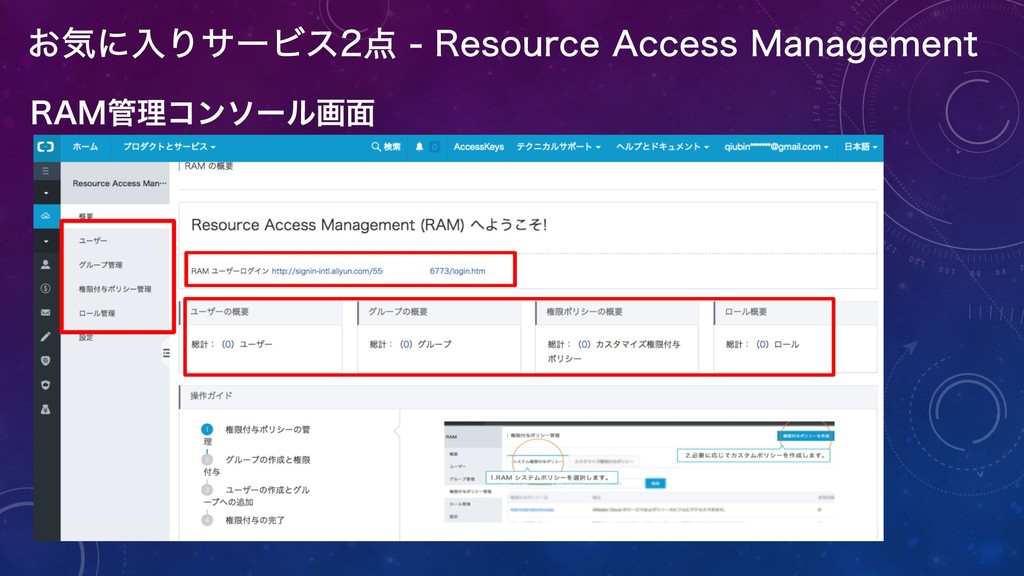Open the first shield sidebar icon
The image size is (1024, 576).
pyautogui.click(x=46, y=360)
